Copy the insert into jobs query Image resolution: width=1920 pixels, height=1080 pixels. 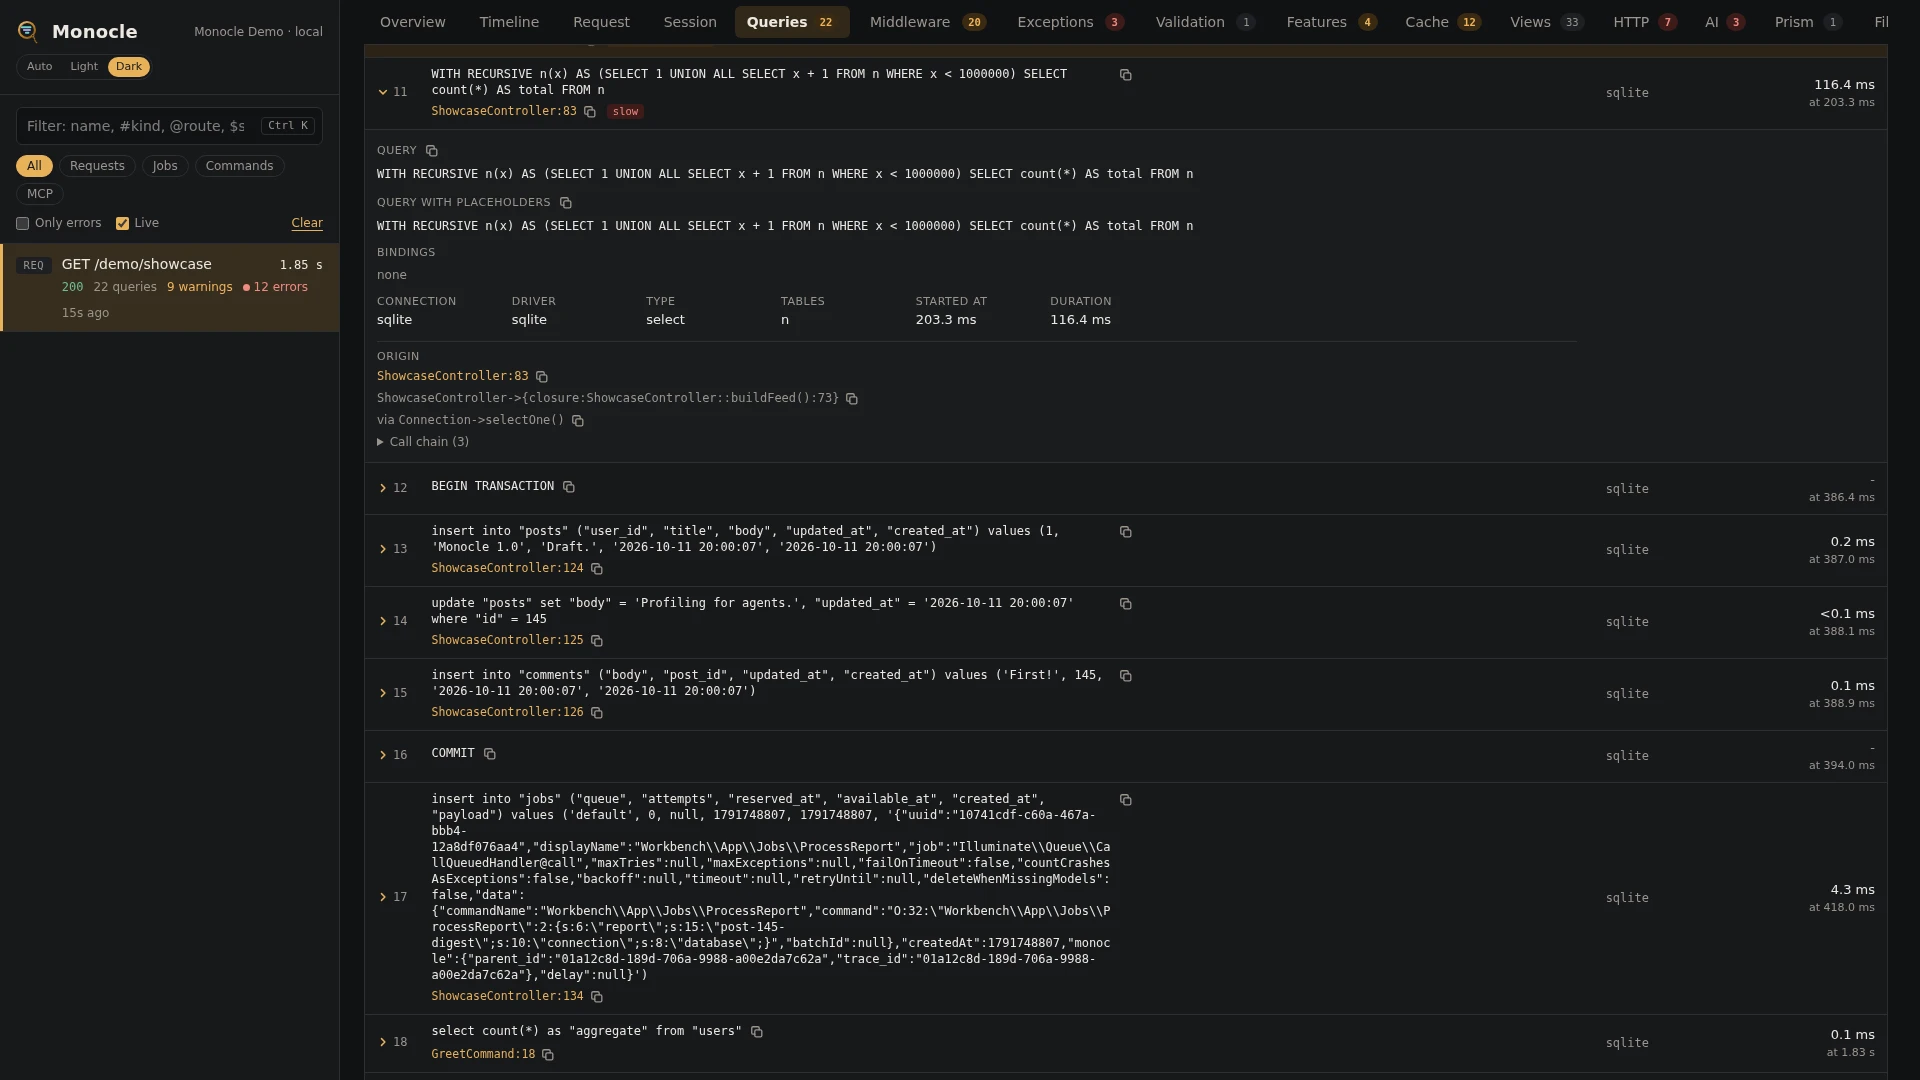[1125, 800]
